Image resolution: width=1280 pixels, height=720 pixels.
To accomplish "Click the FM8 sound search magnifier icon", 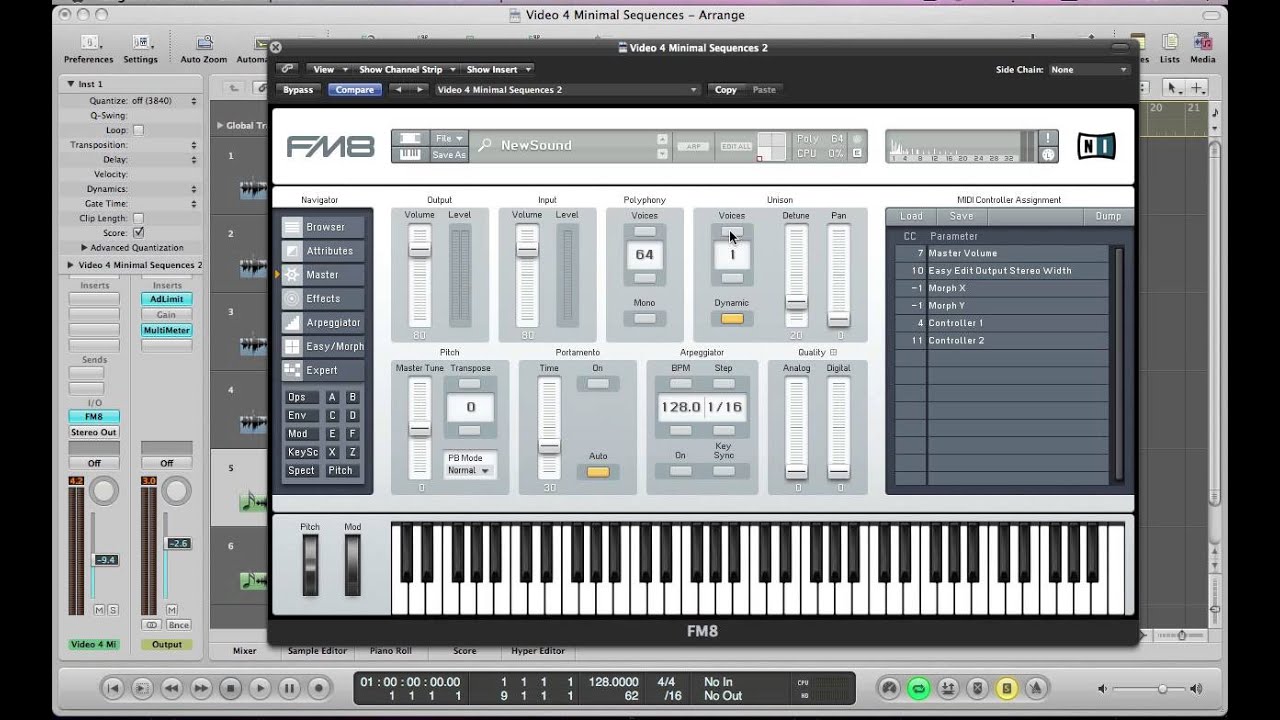I will pyautogui.click(x=485, y=146).
